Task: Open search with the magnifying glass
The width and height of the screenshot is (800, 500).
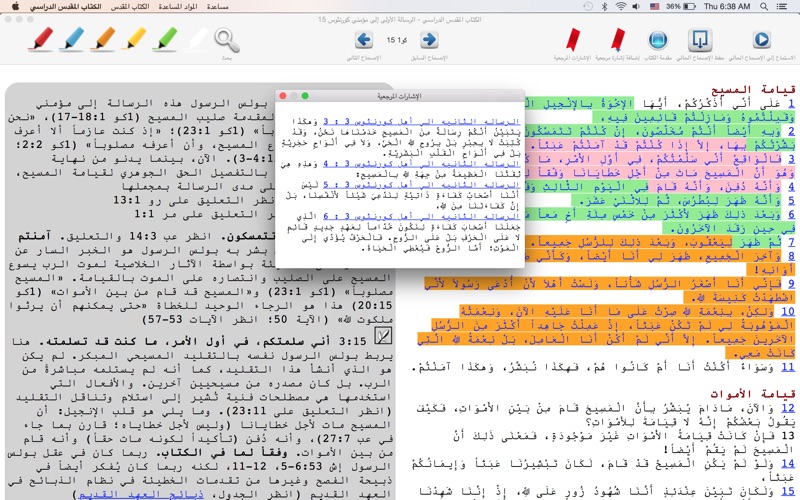Action: (227, 40)
